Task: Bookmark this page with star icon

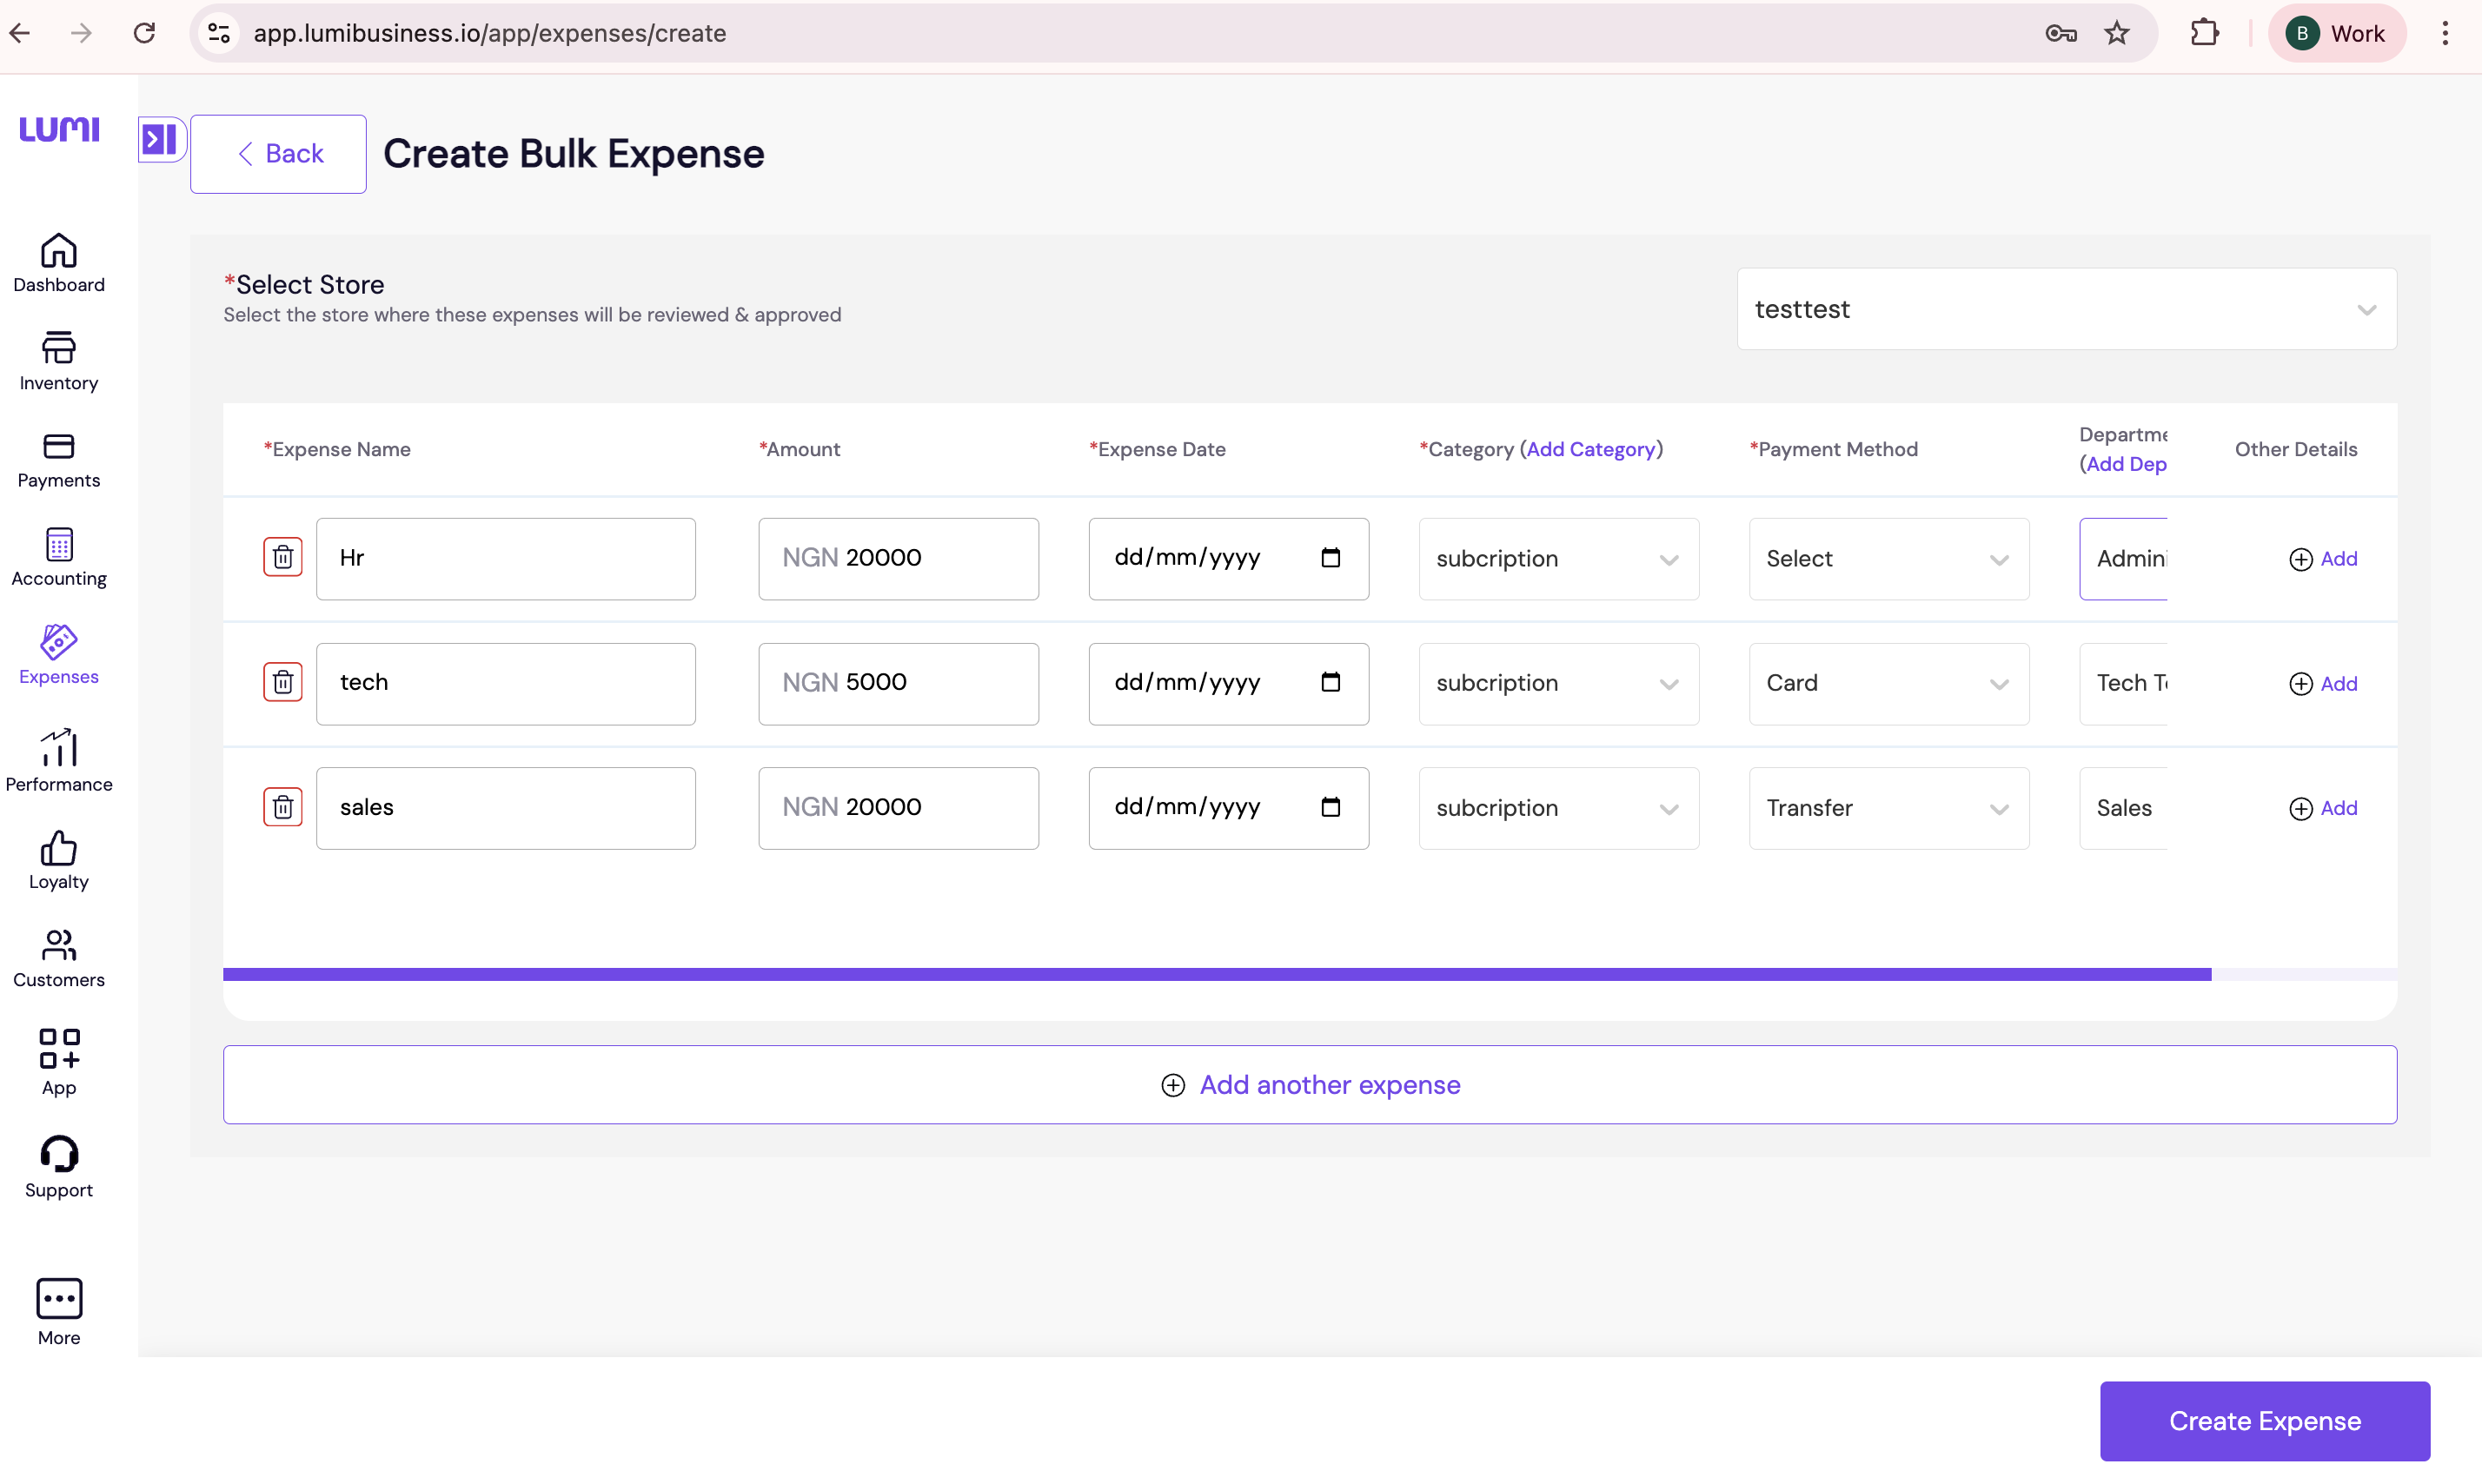Action: tap(2116, 33)
